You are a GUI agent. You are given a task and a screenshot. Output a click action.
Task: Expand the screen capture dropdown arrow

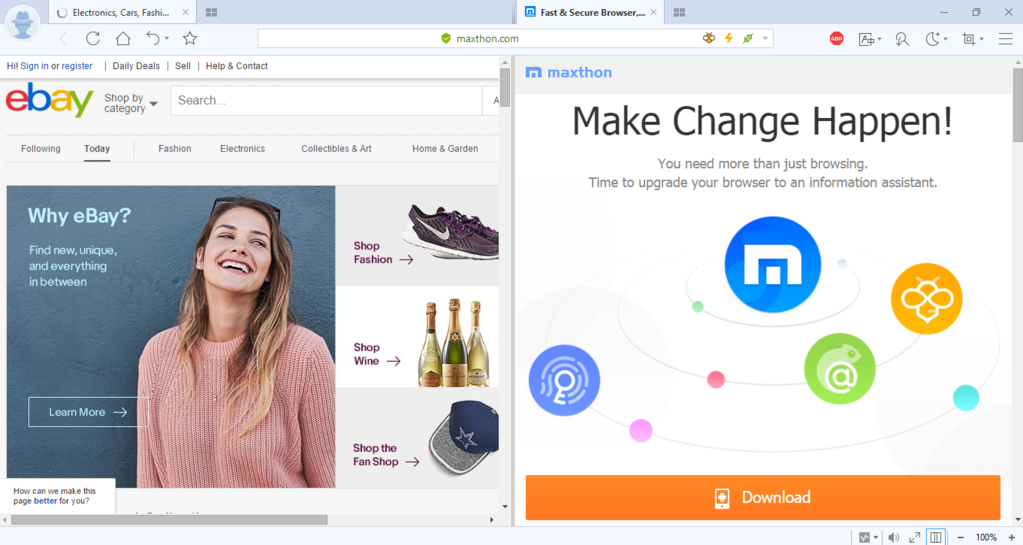(981, 39)
